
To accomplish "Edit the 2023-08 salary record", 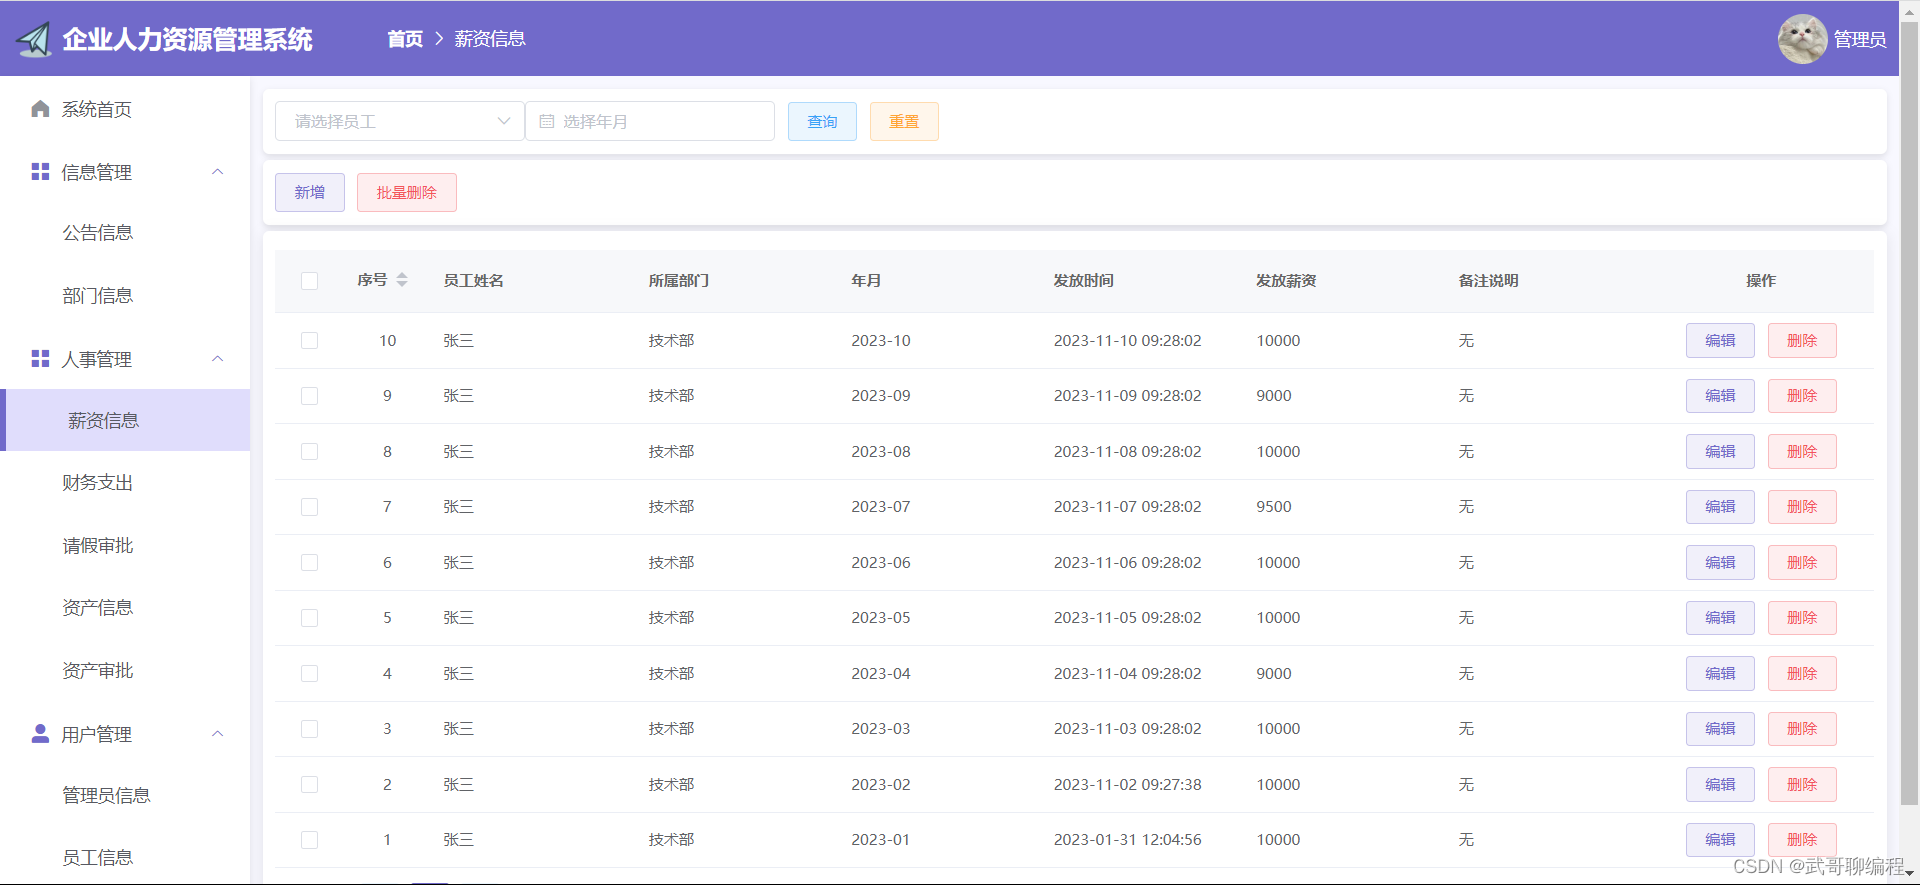I will tap(1720, 452).
